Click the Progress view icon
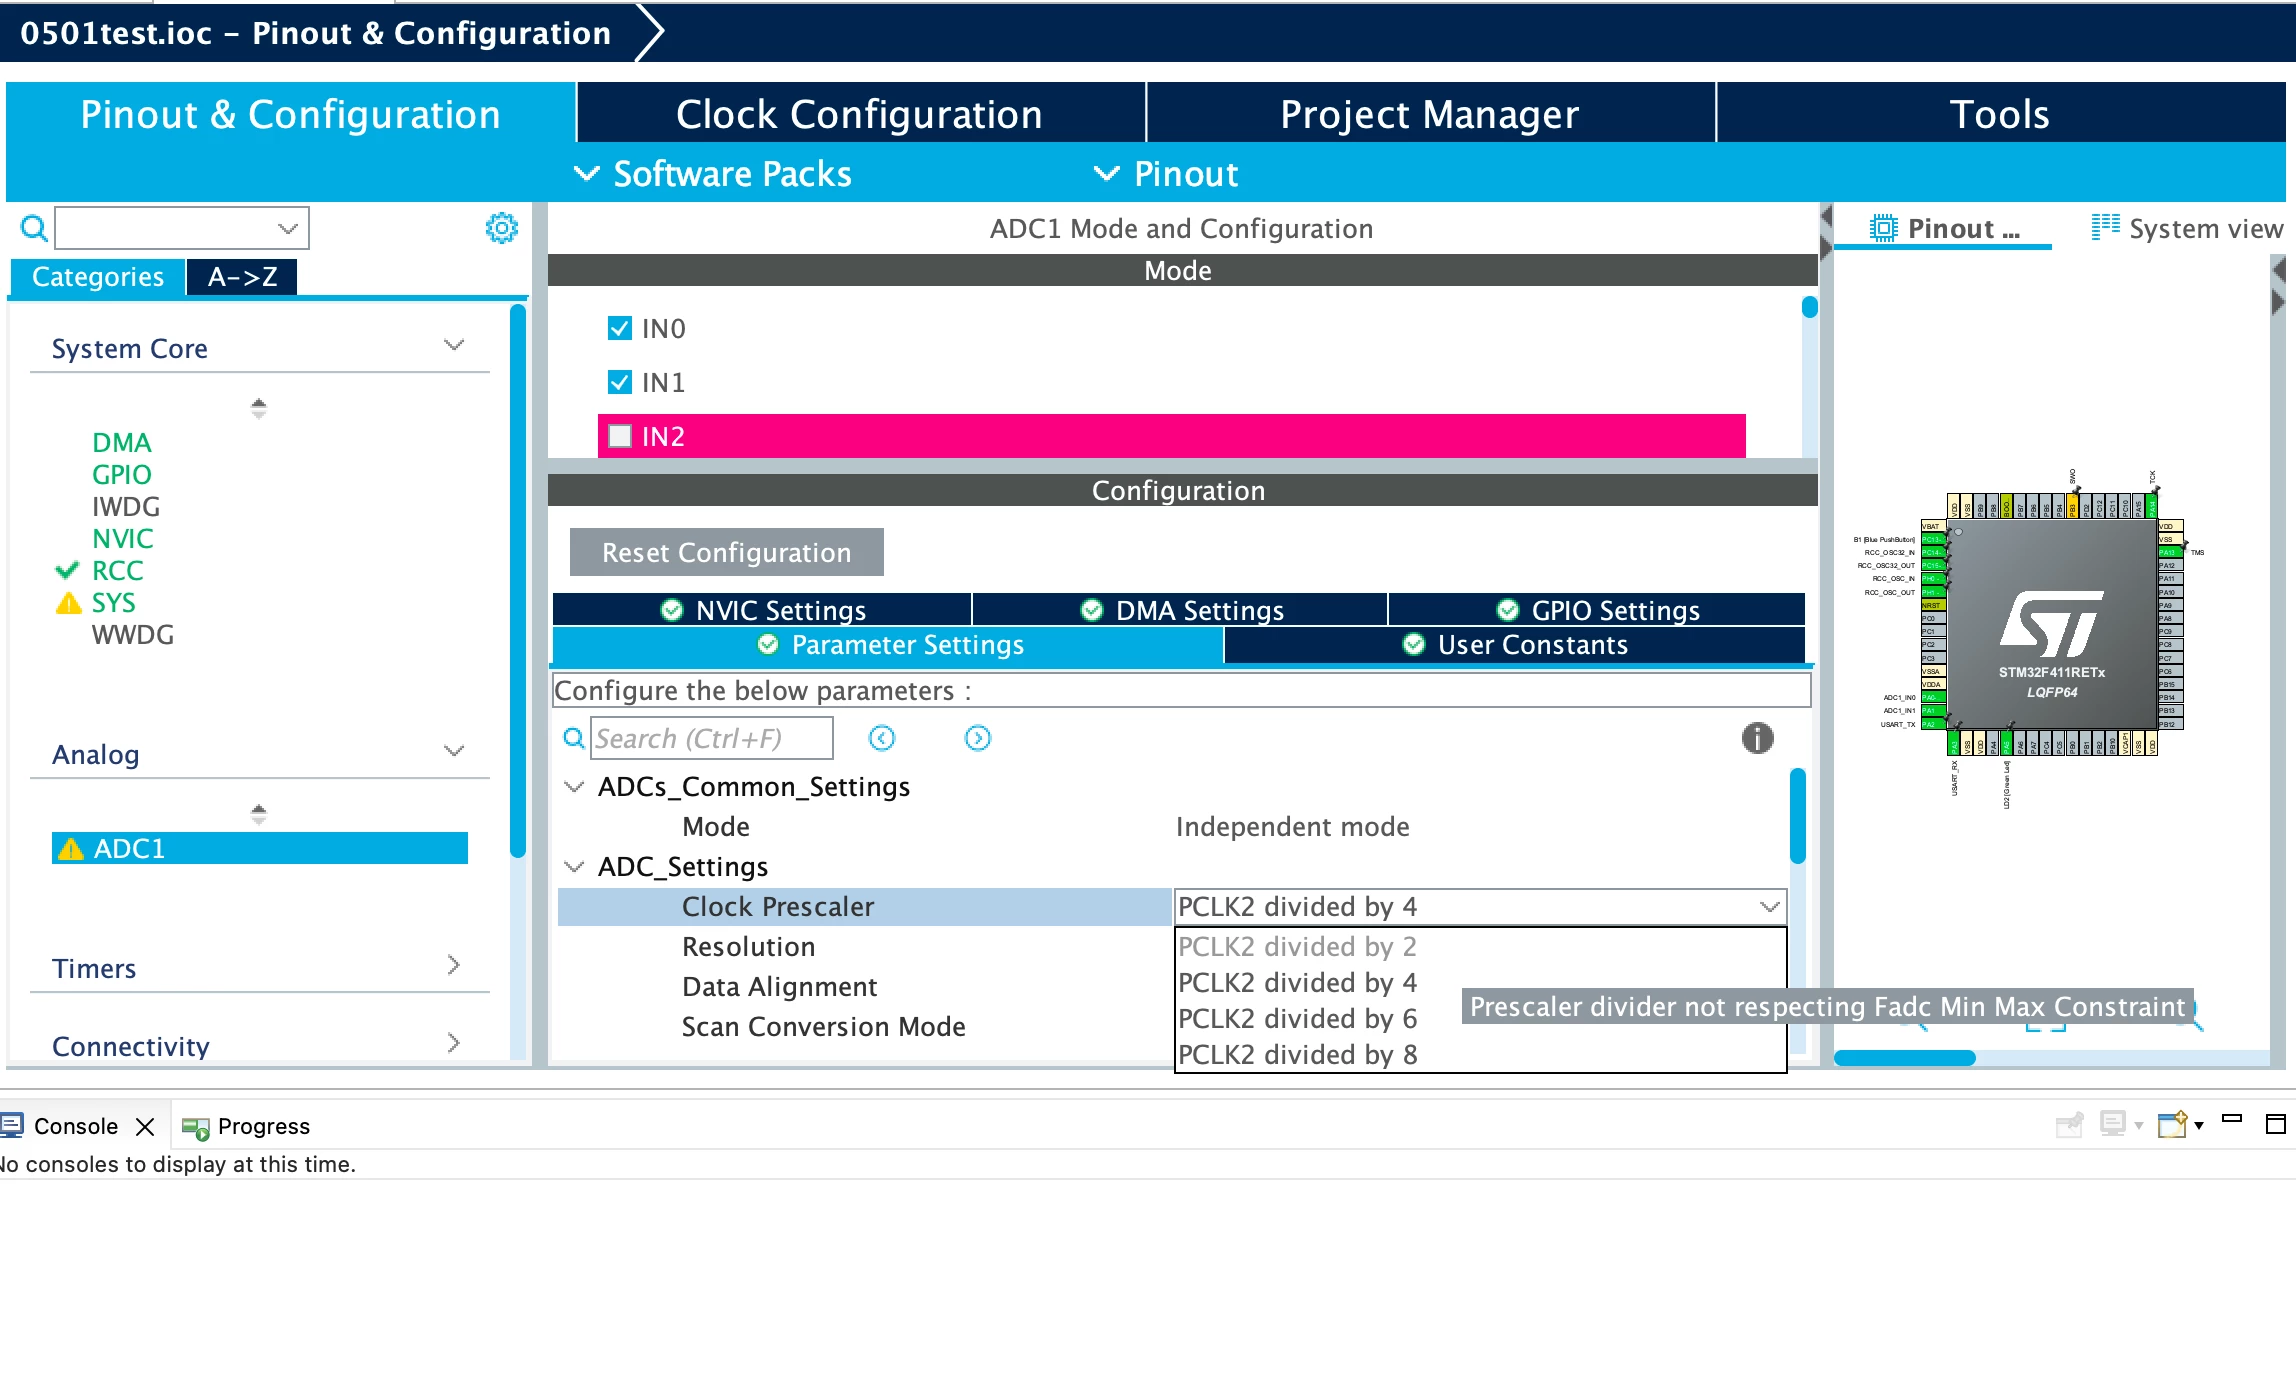The image size is (2296, 1374). 195,1127
